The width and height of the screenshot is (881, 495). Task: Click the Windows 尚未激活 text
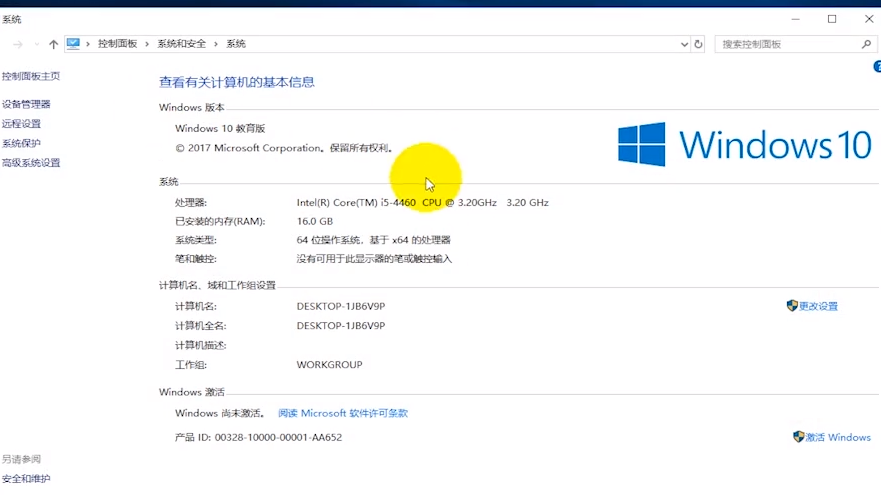pos(220,414)
